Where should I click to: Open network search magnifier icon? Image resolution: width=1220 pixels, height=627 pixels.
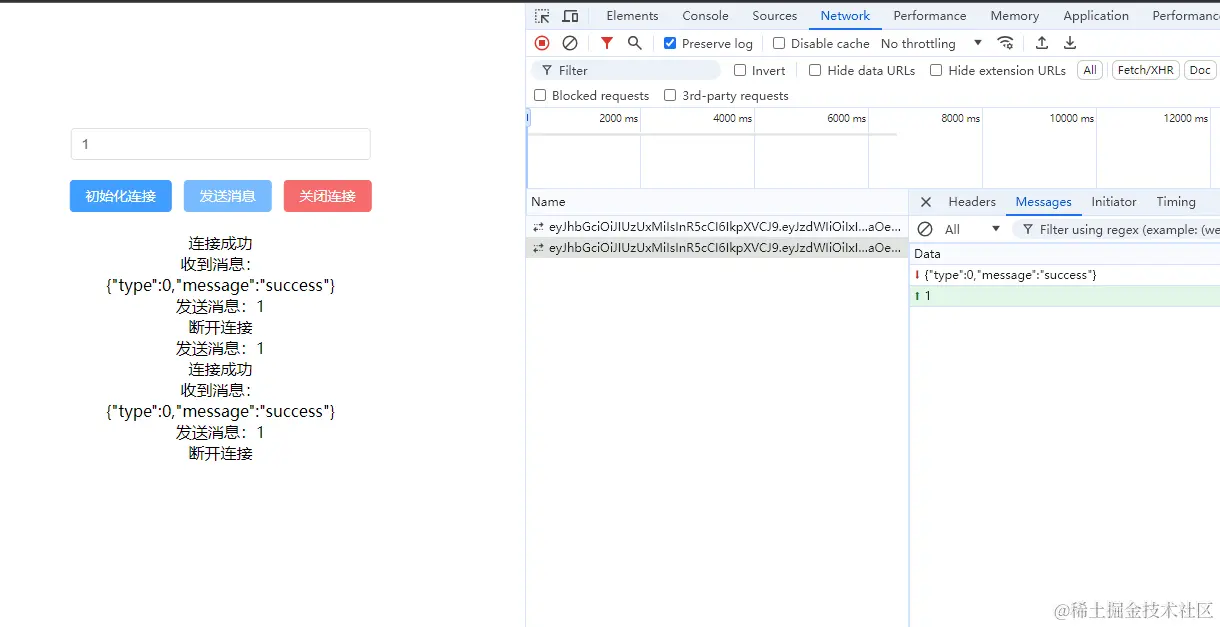click(635, 43)
